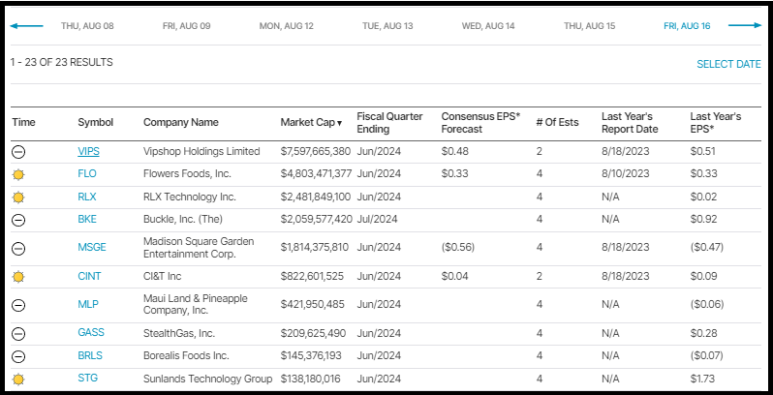Select the FRI, AUG 09 date tab

[186, 26]
